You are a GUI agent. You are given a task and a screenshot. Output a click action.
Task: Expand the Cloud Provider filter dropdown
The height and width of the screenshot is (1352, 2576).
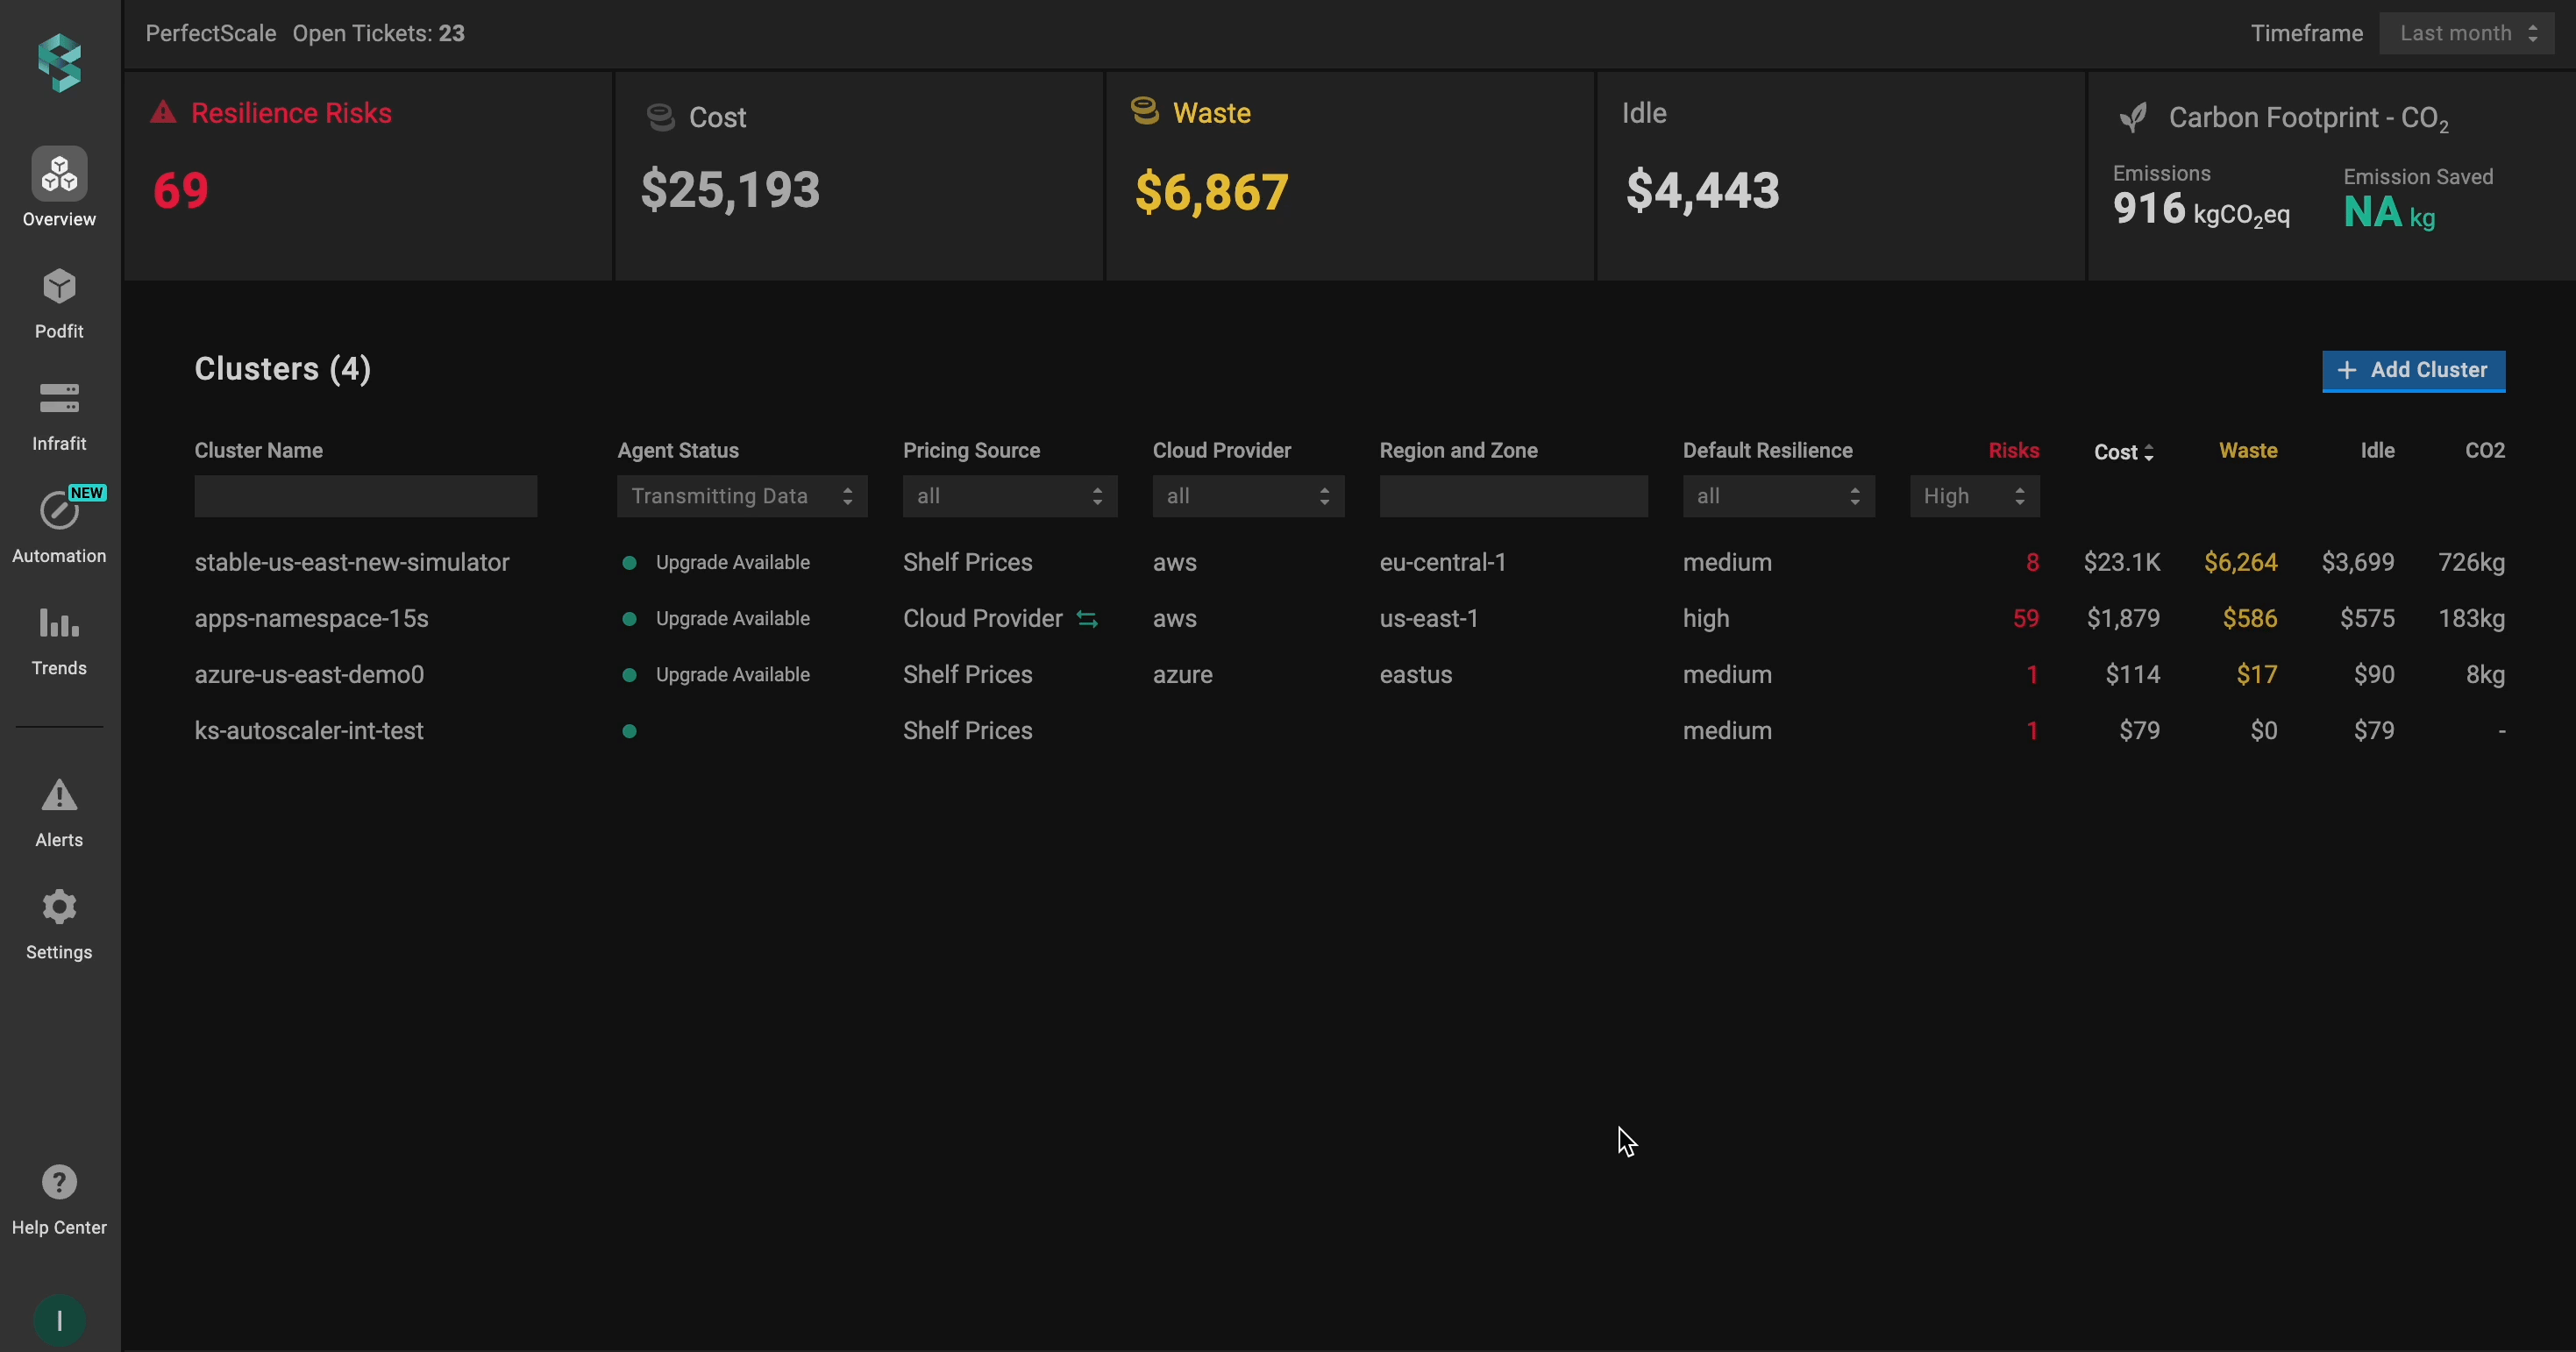tap(1247, 497)
